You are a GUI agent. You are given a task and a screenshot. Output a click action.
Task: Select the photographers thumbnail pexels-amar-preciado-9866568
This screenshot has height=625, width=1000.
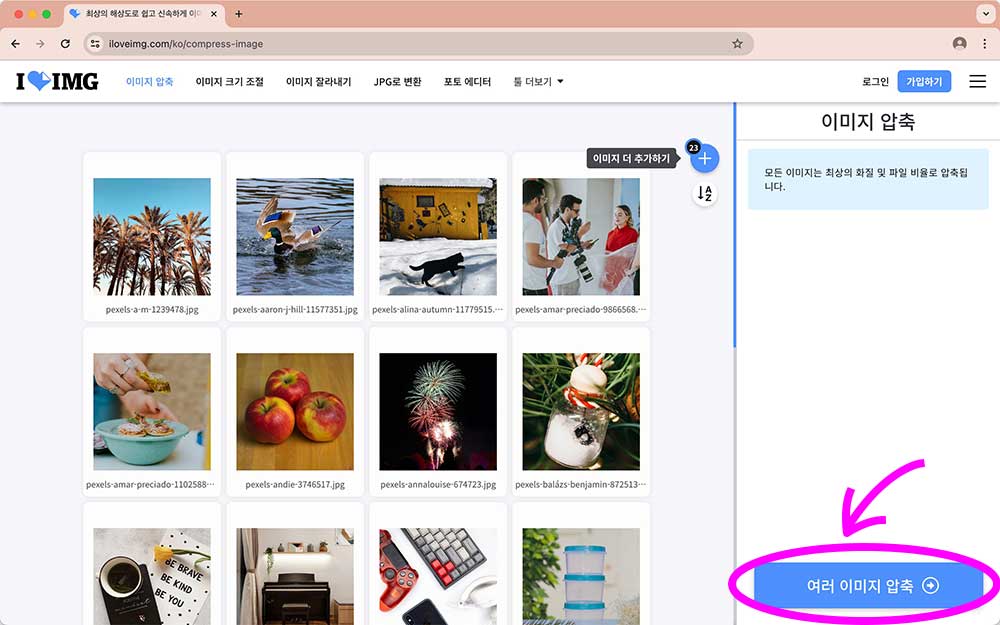[x=581, y=237]
